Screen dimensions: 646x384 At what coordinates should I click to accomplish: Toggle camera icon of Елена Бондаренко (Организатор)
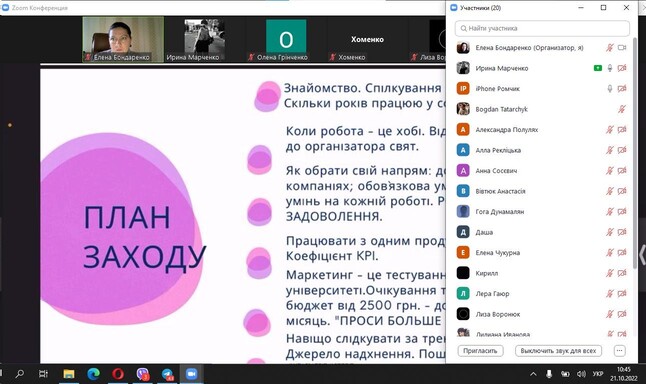point(622,48)
